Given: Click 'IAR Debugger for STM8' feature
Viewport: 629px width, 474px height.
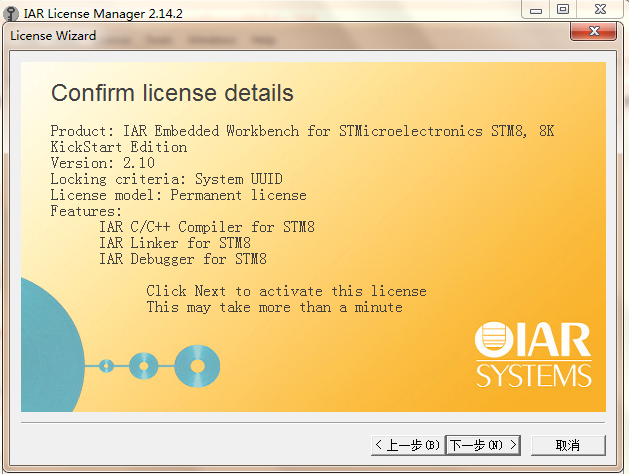Looking at the screenshot, I should (x=183, y=259).
